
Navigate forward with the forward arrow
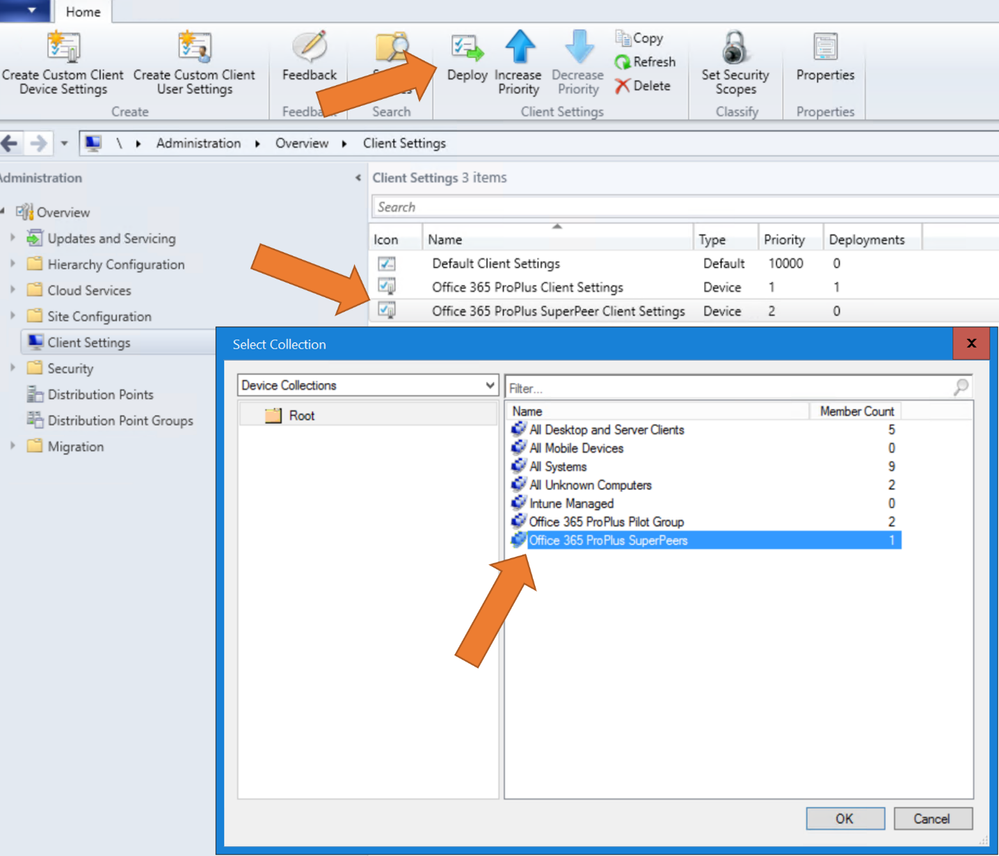click(38, 143)
